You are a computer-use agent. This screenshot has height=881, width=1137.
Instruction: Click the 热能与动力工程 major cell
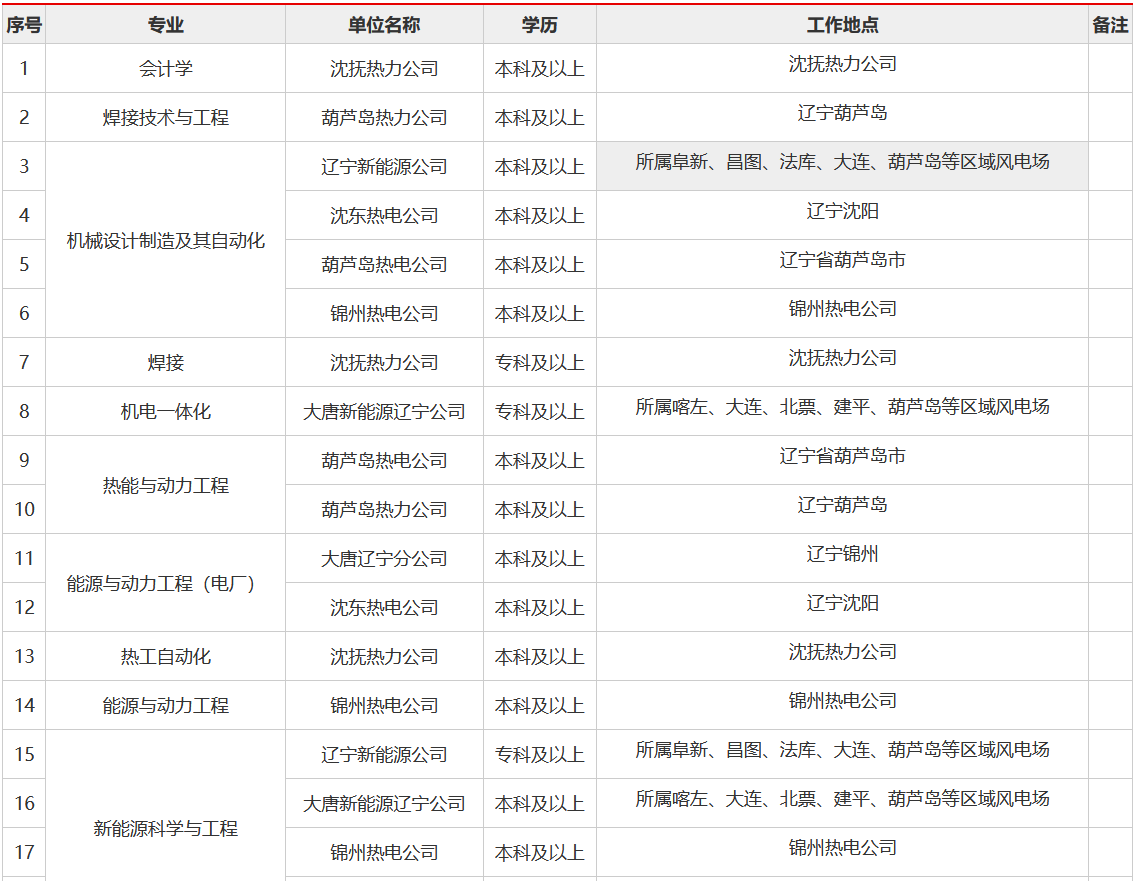pyautogui.click(x=165, y=485)
